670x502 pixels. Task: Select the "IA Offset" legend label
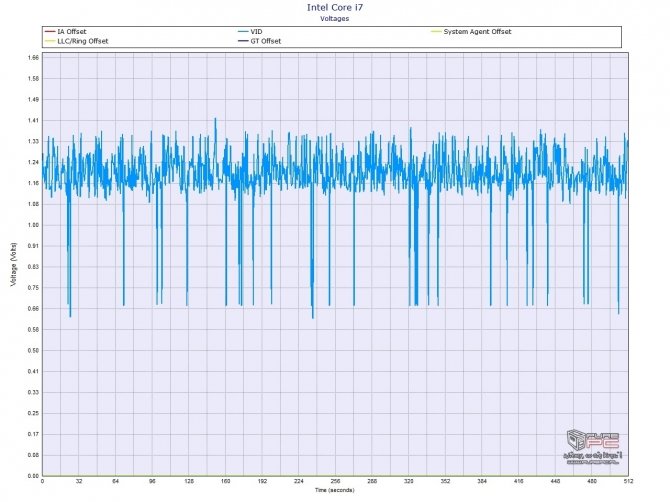[x=72, y=32]
